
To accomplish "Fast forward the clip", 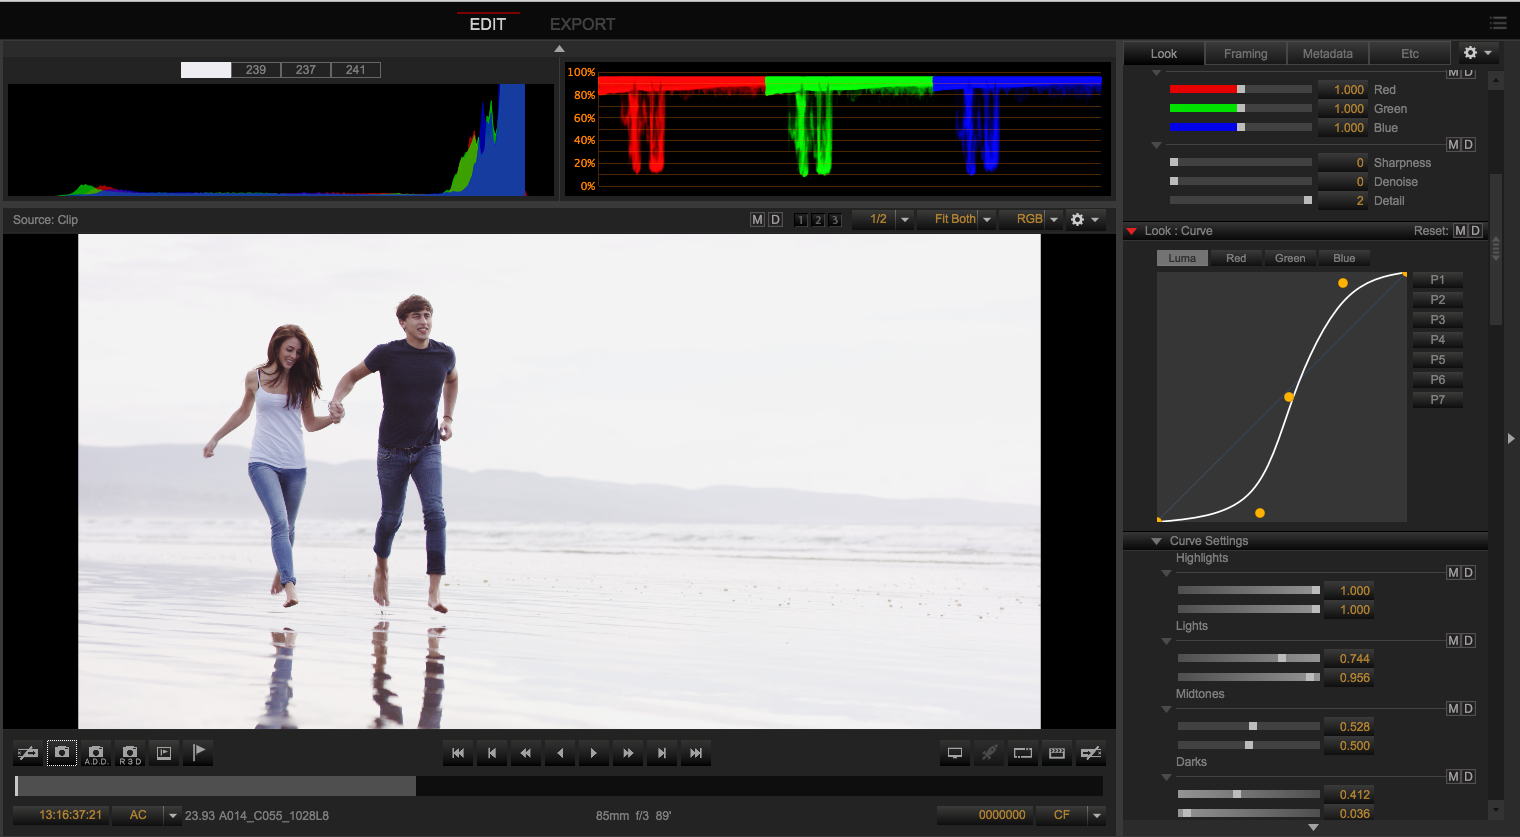I will (628, 753).
